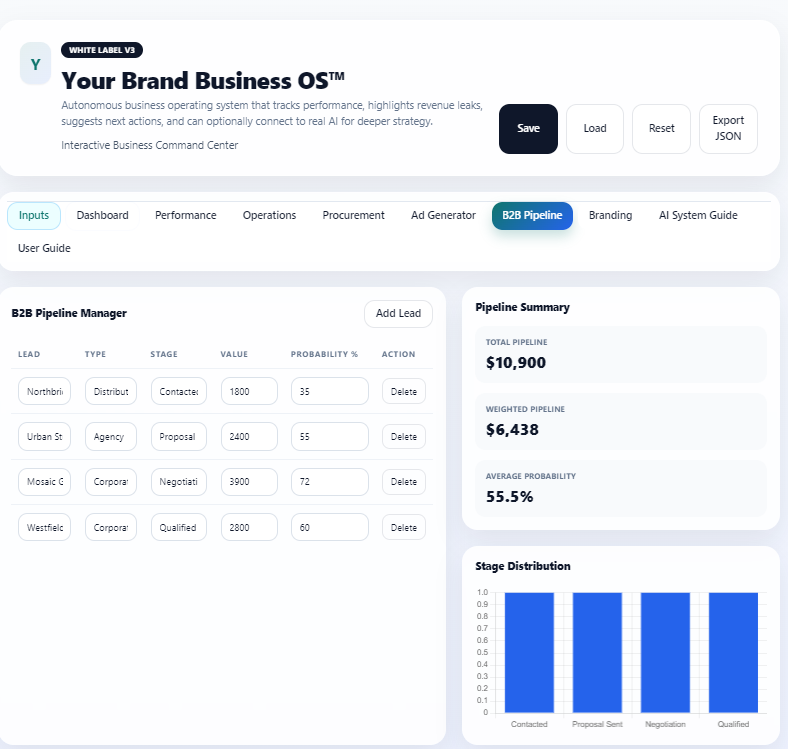Click the value field showing 2800

pos(249,528)
